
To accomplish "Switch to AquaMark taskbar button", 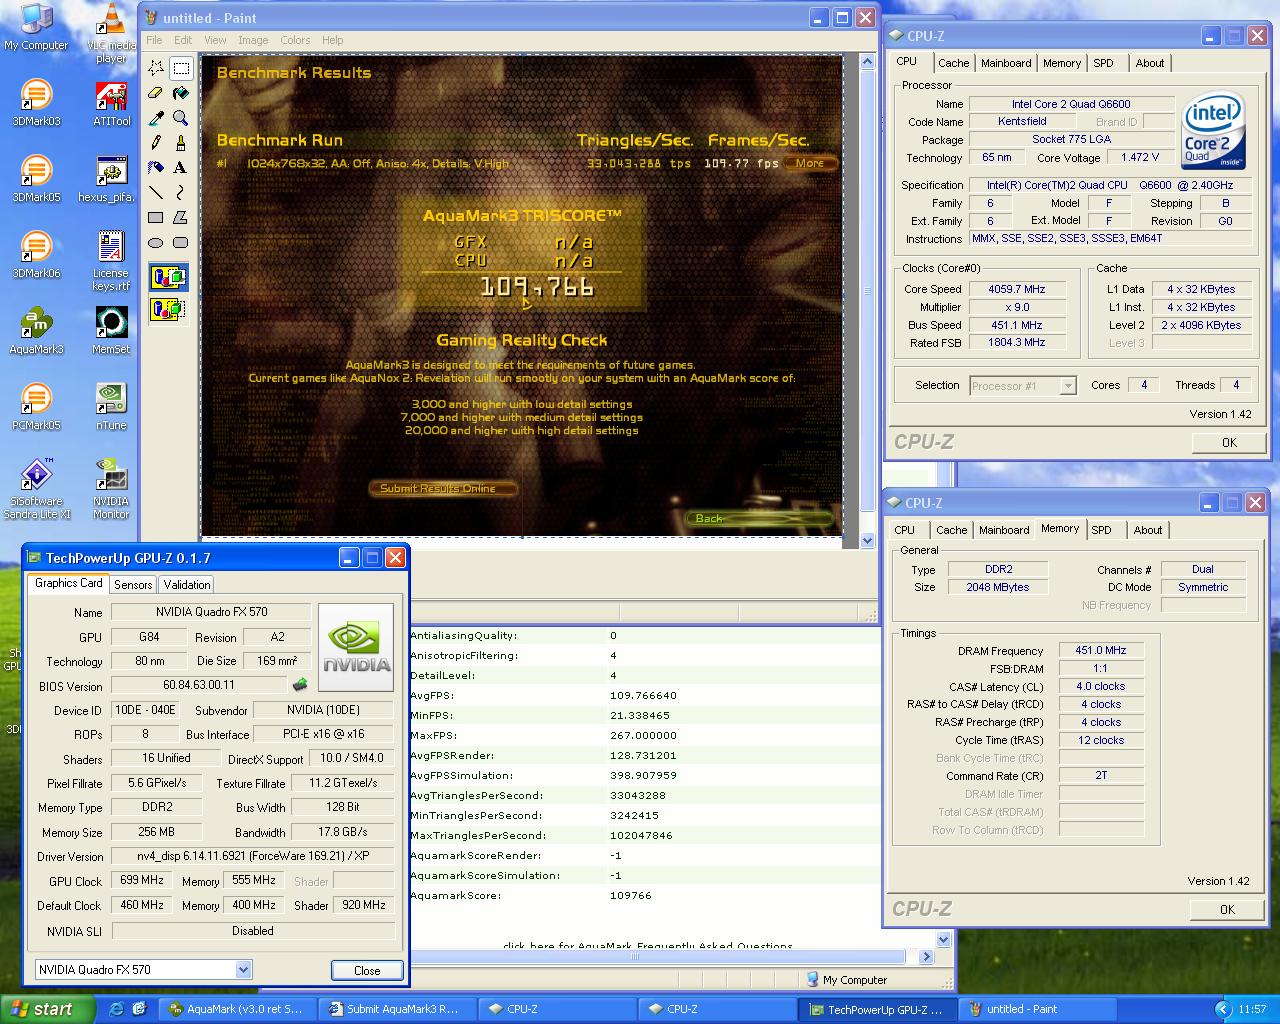I will click(x=238, y=1009).
